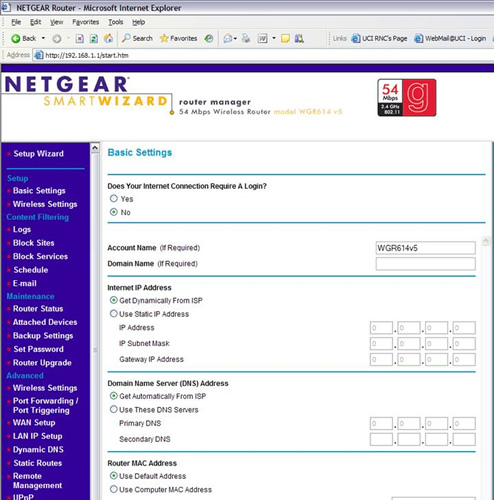Open the Help menu
The height and width of the screenshot is (500, 494).
(138, 22)
